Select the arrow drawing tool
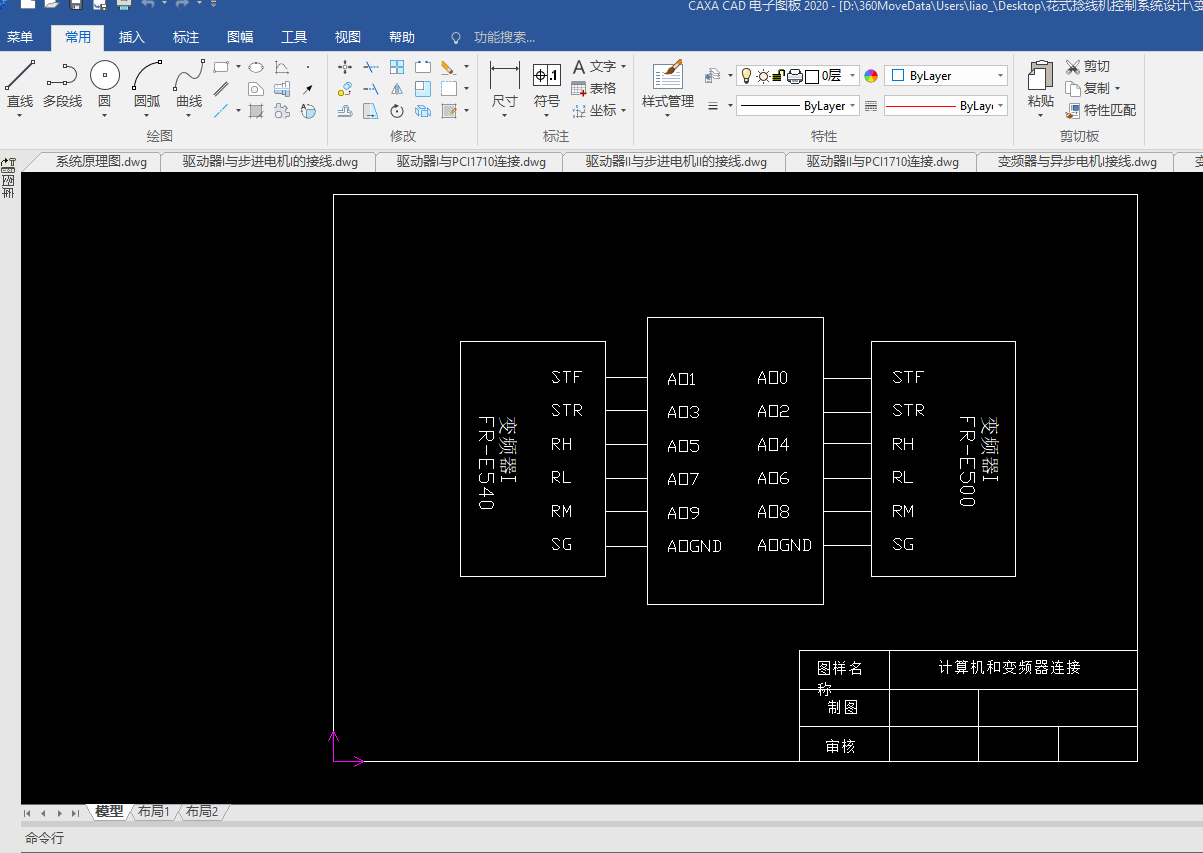1203x853 pixels. (x=307, y=89)
